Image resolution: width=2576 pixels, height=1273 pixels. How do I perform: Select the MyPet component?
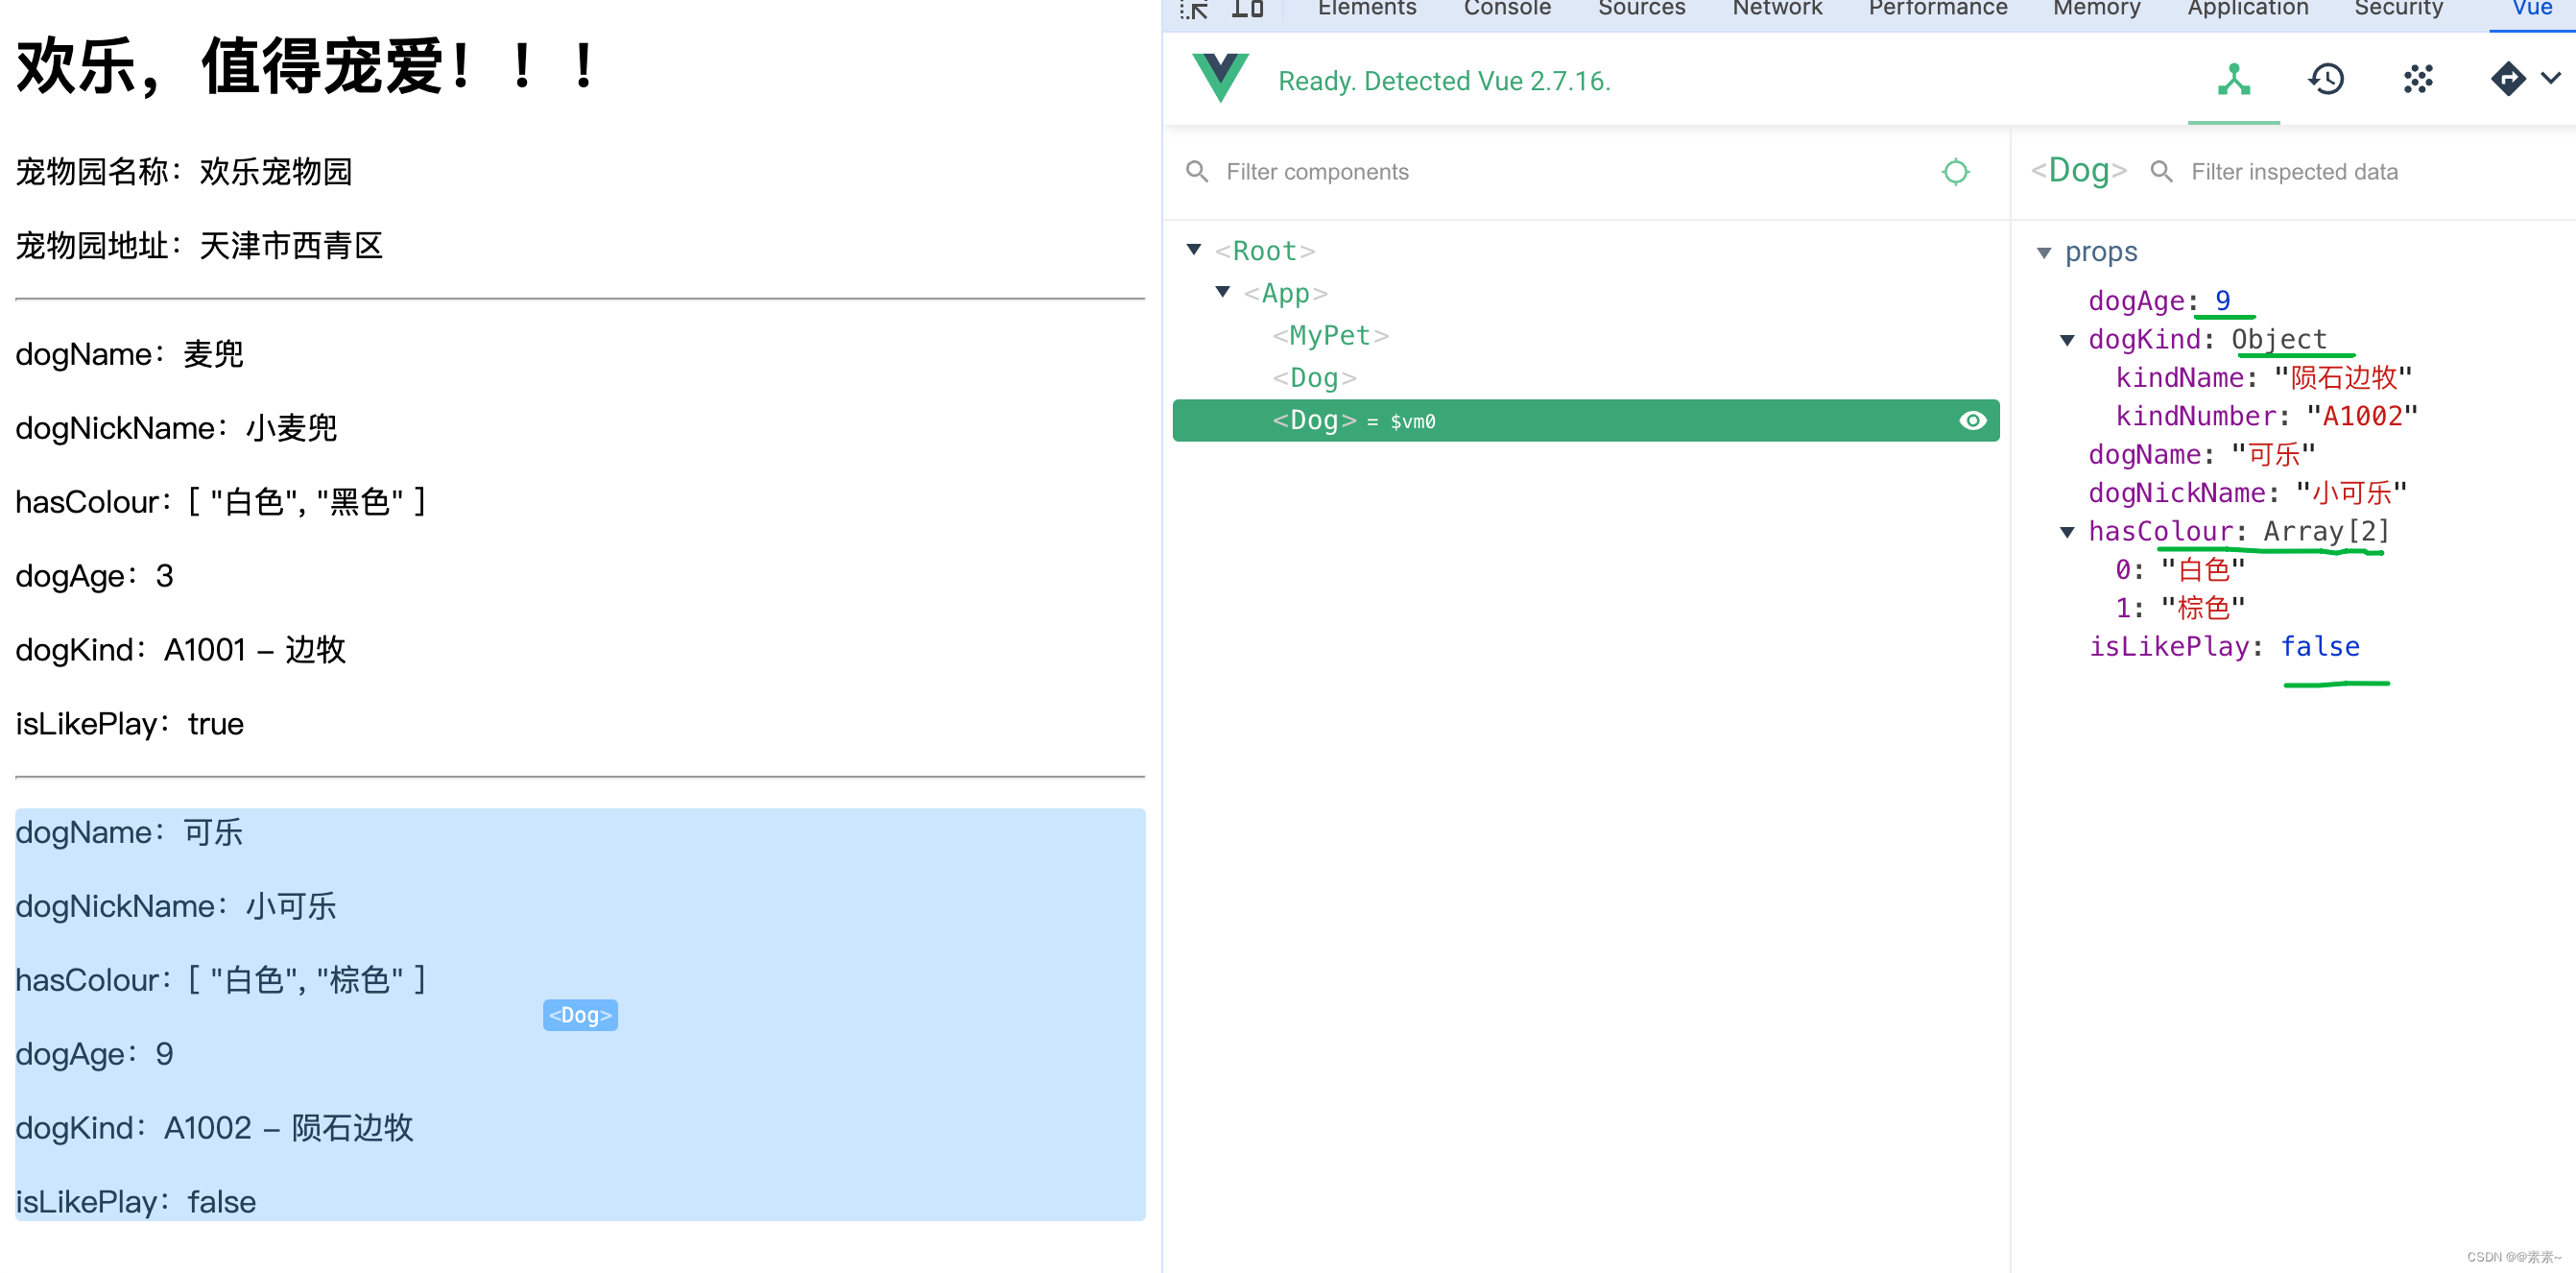click(x=1329, y=336)
